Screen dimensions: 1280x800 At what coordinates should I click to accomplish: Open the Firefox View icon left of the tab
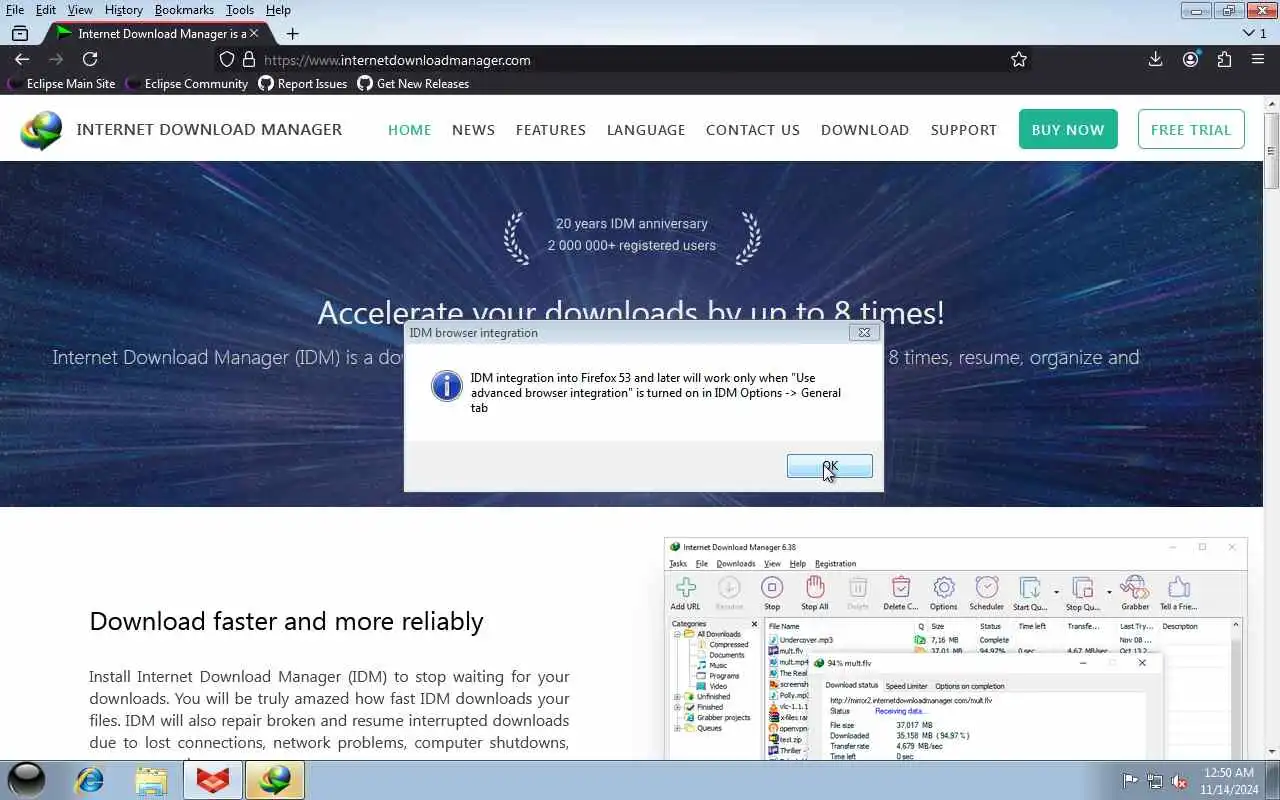pos(19,33)
